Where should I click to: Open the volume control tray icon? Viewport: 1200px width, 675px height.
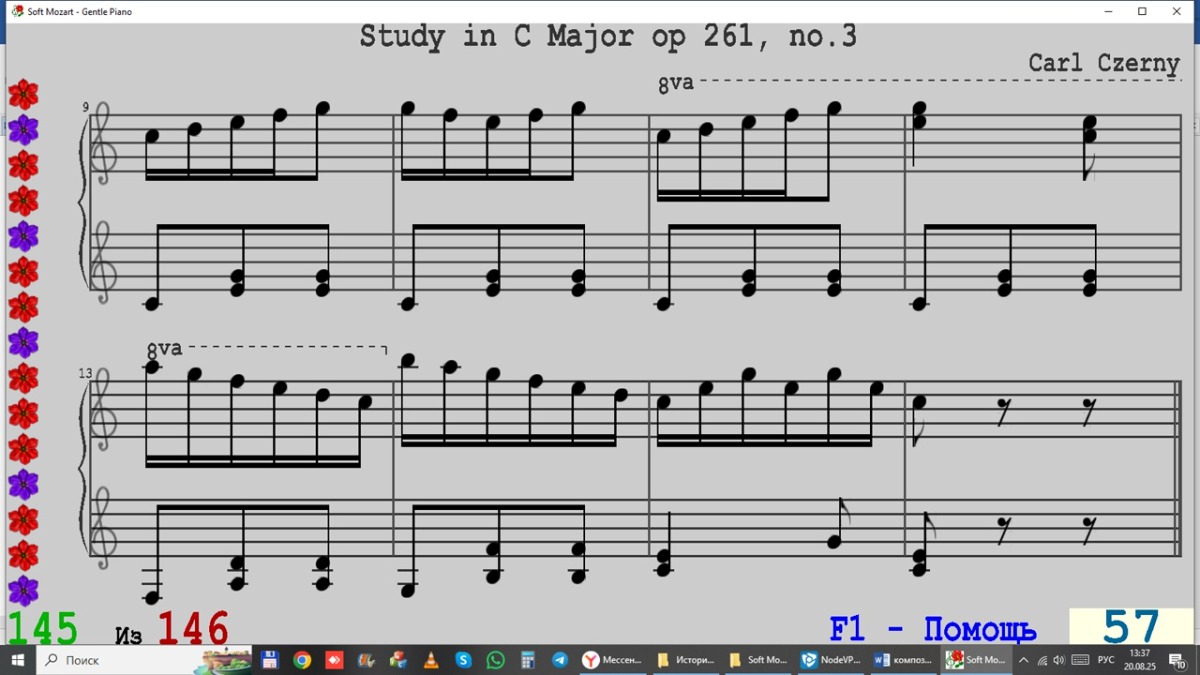coord(1059,660)
